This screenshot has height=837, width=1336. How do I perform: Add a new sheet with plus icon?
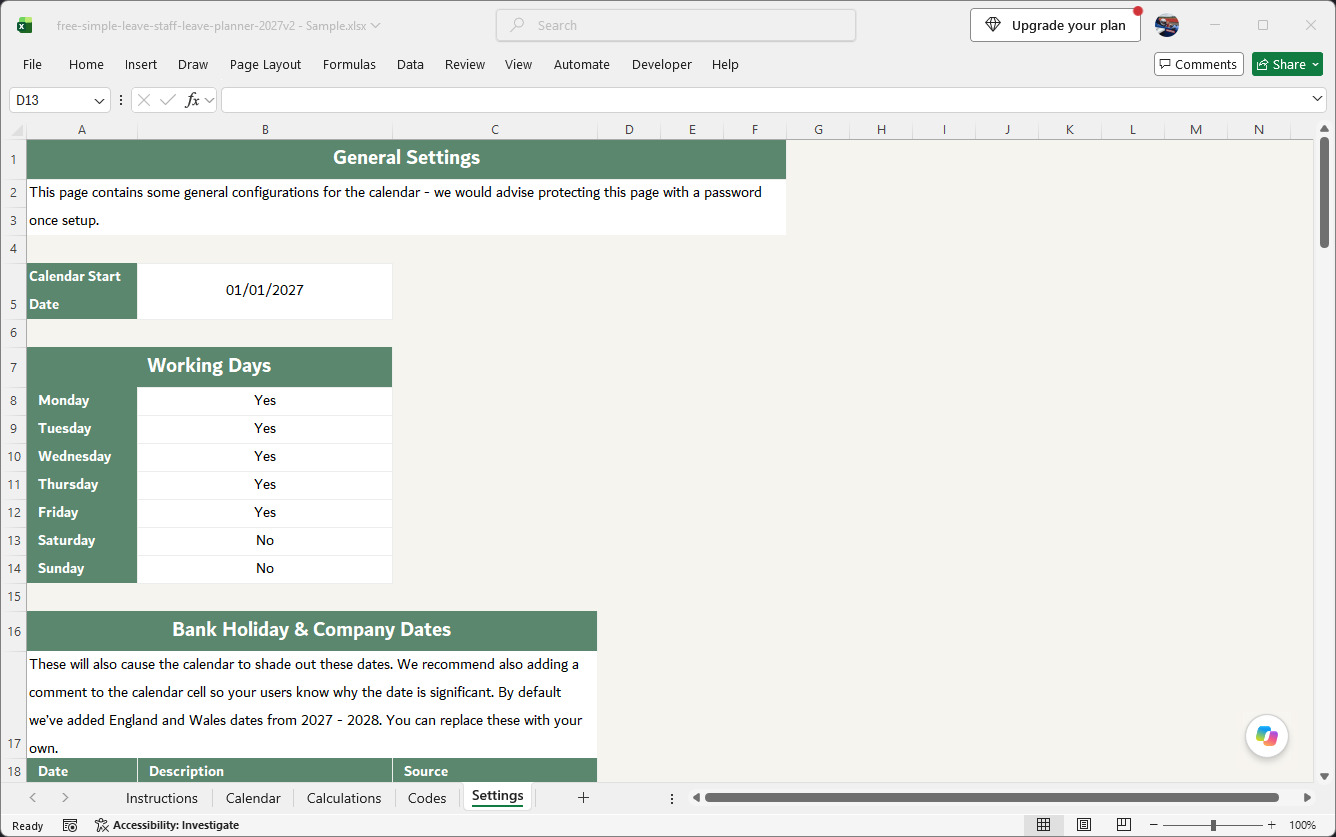coord(584,797)
